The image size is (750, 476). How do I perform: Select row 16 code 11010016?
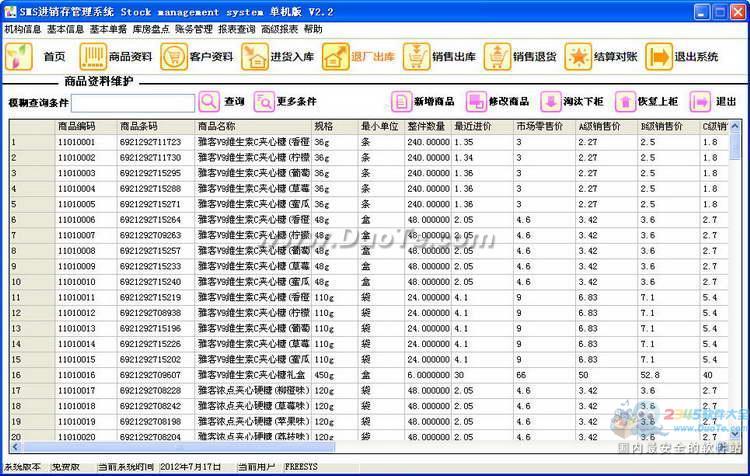86,375
